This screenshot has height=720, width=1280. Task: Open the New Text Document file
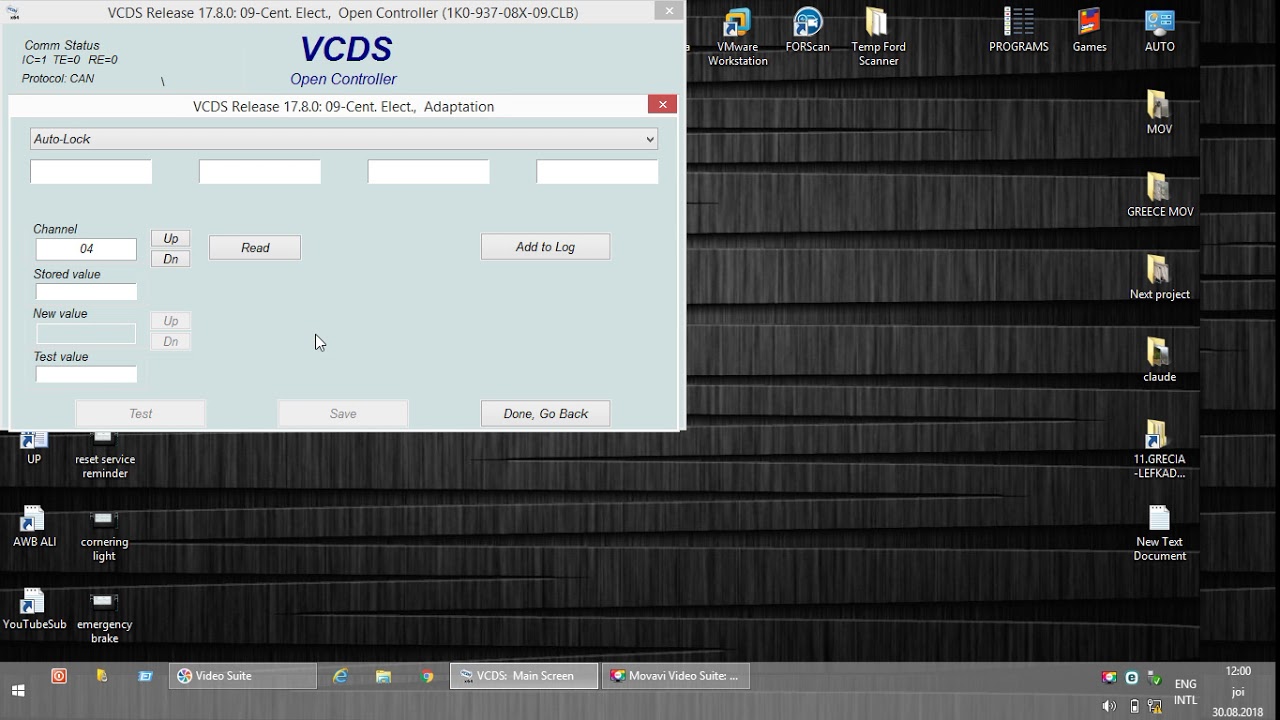tap(1159, 533)
